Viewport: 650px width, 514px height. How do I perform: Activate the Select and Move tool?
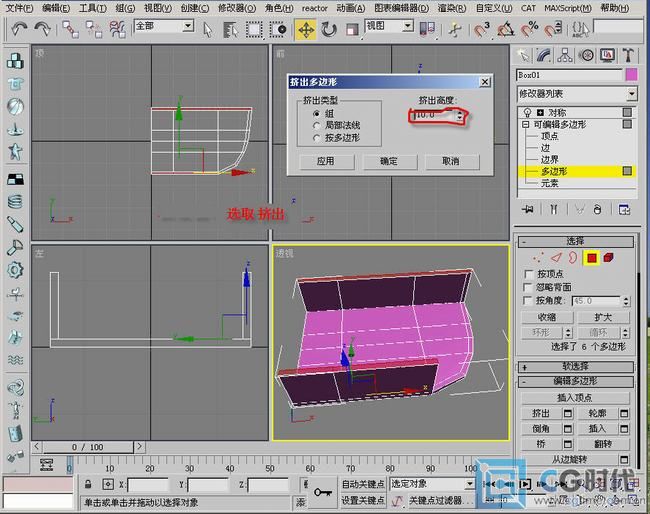306,30
